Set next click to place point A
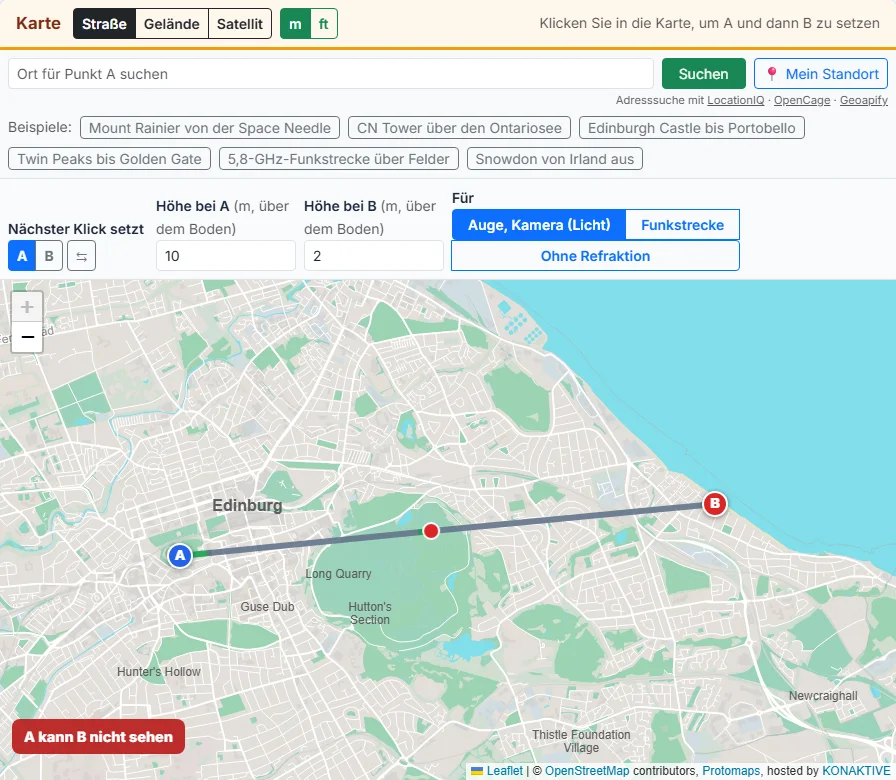 [22, 256]
